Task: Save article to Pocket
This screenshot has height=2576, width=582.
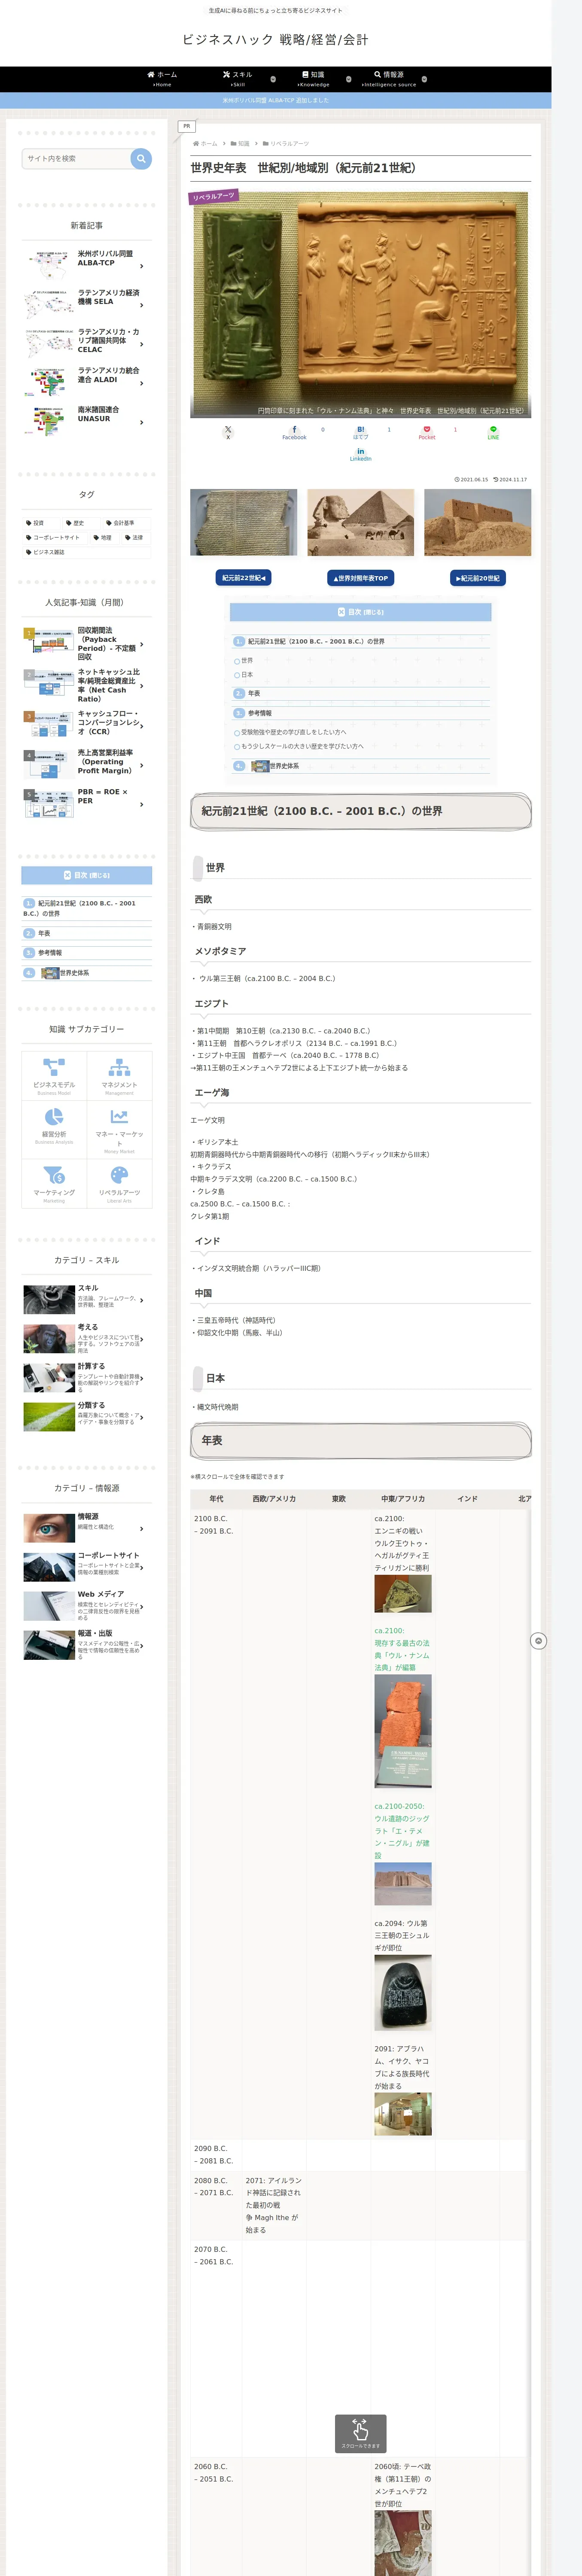Action: point(427,432)
